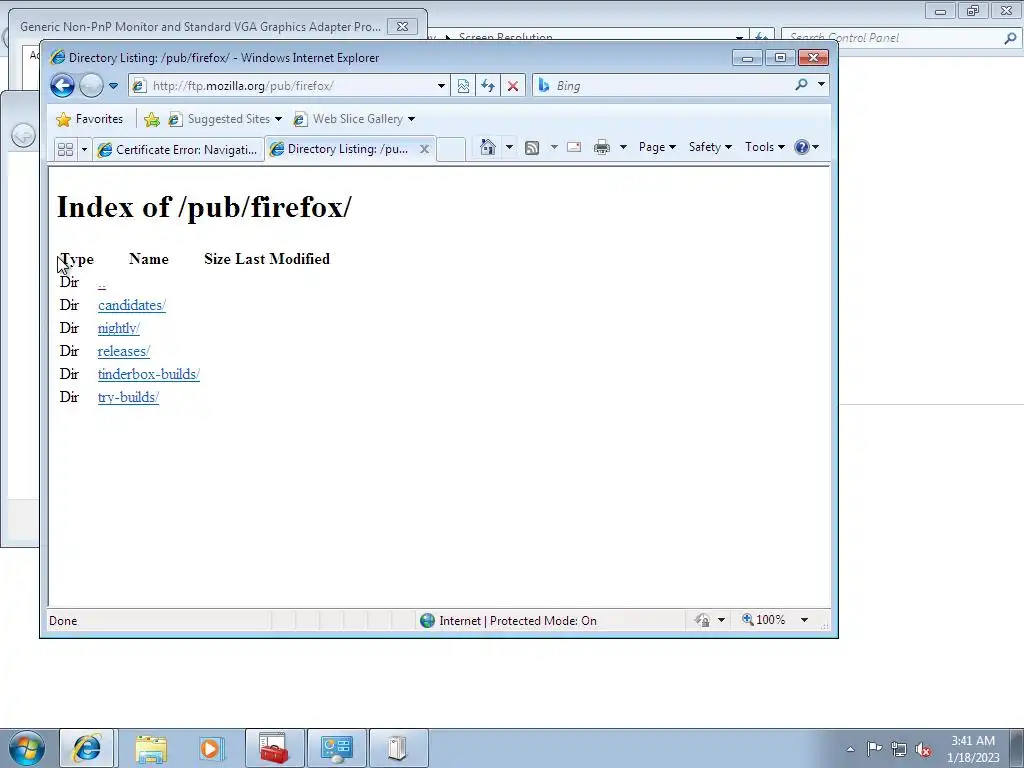Click the Home icon in command bar

[x=487, y=147]
